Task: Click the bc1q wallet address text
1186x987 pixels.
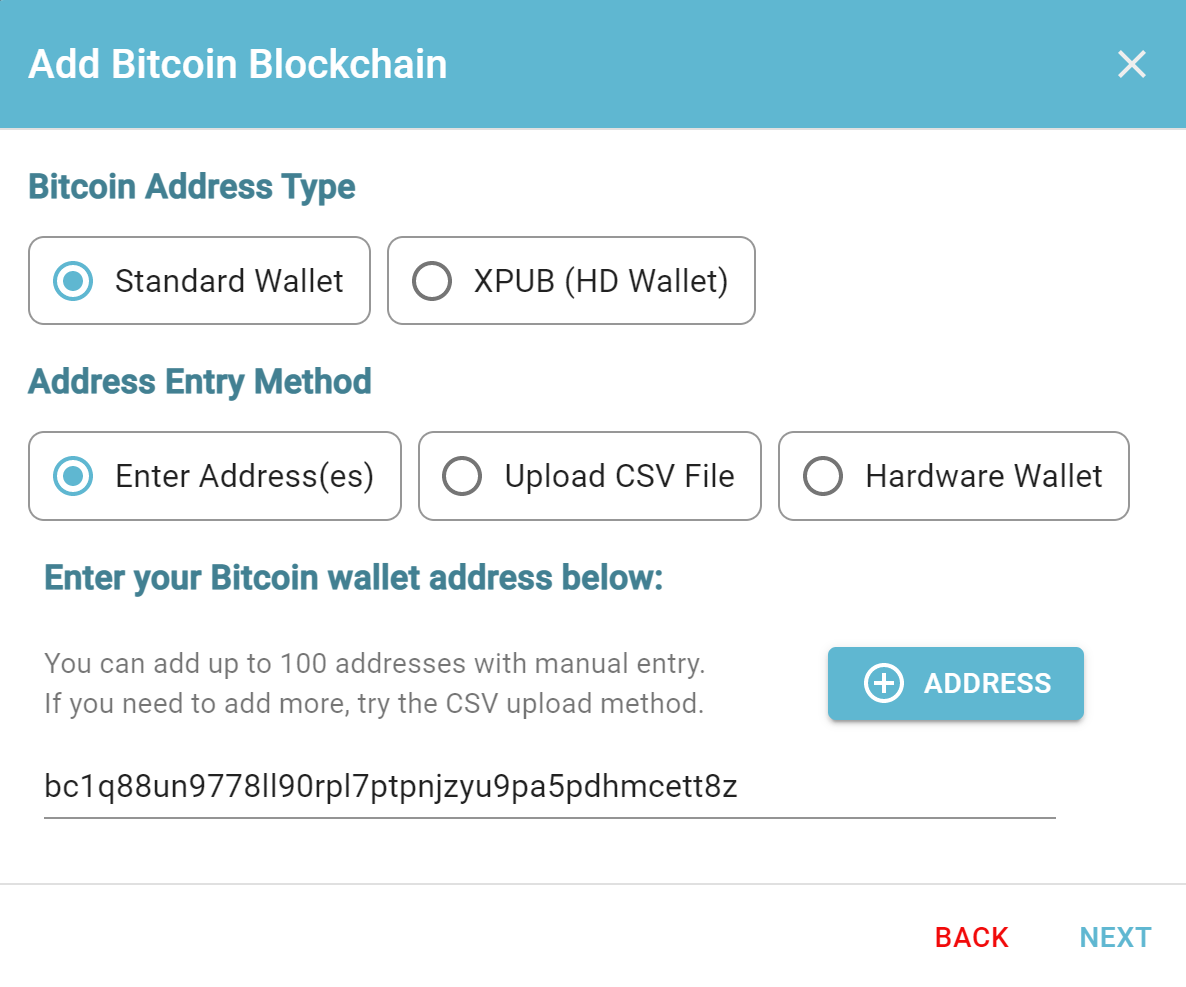Action: (x=391, y=788)
